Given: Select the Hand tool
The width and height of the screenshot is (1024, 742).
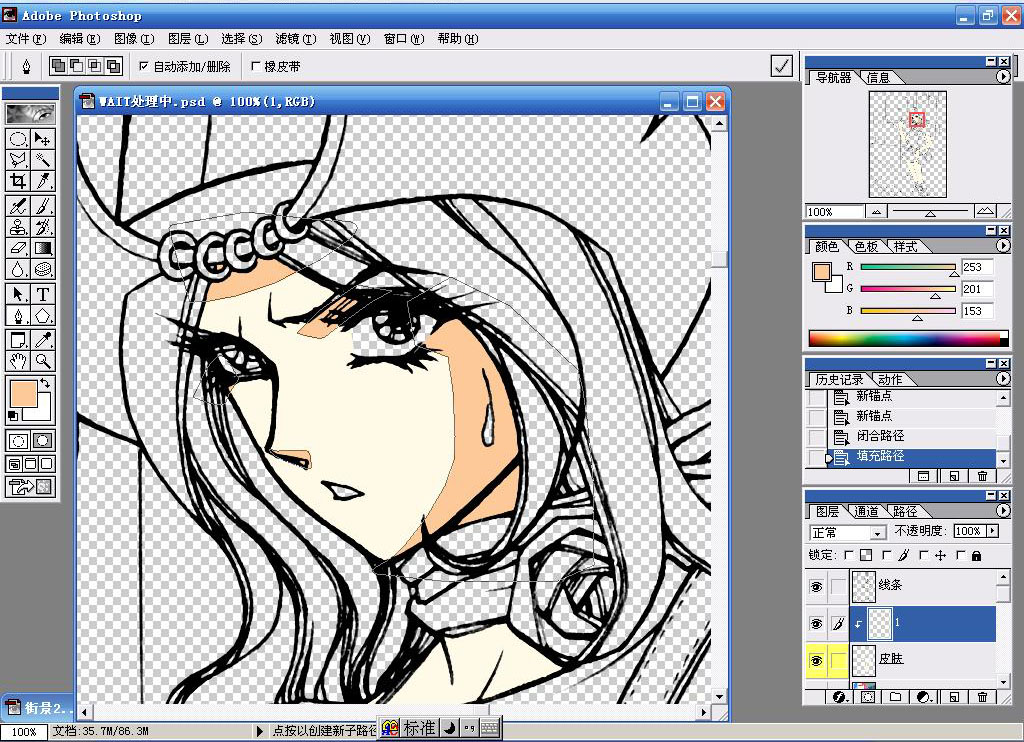Looking at the screenshot, I should [x=18, y=361].
